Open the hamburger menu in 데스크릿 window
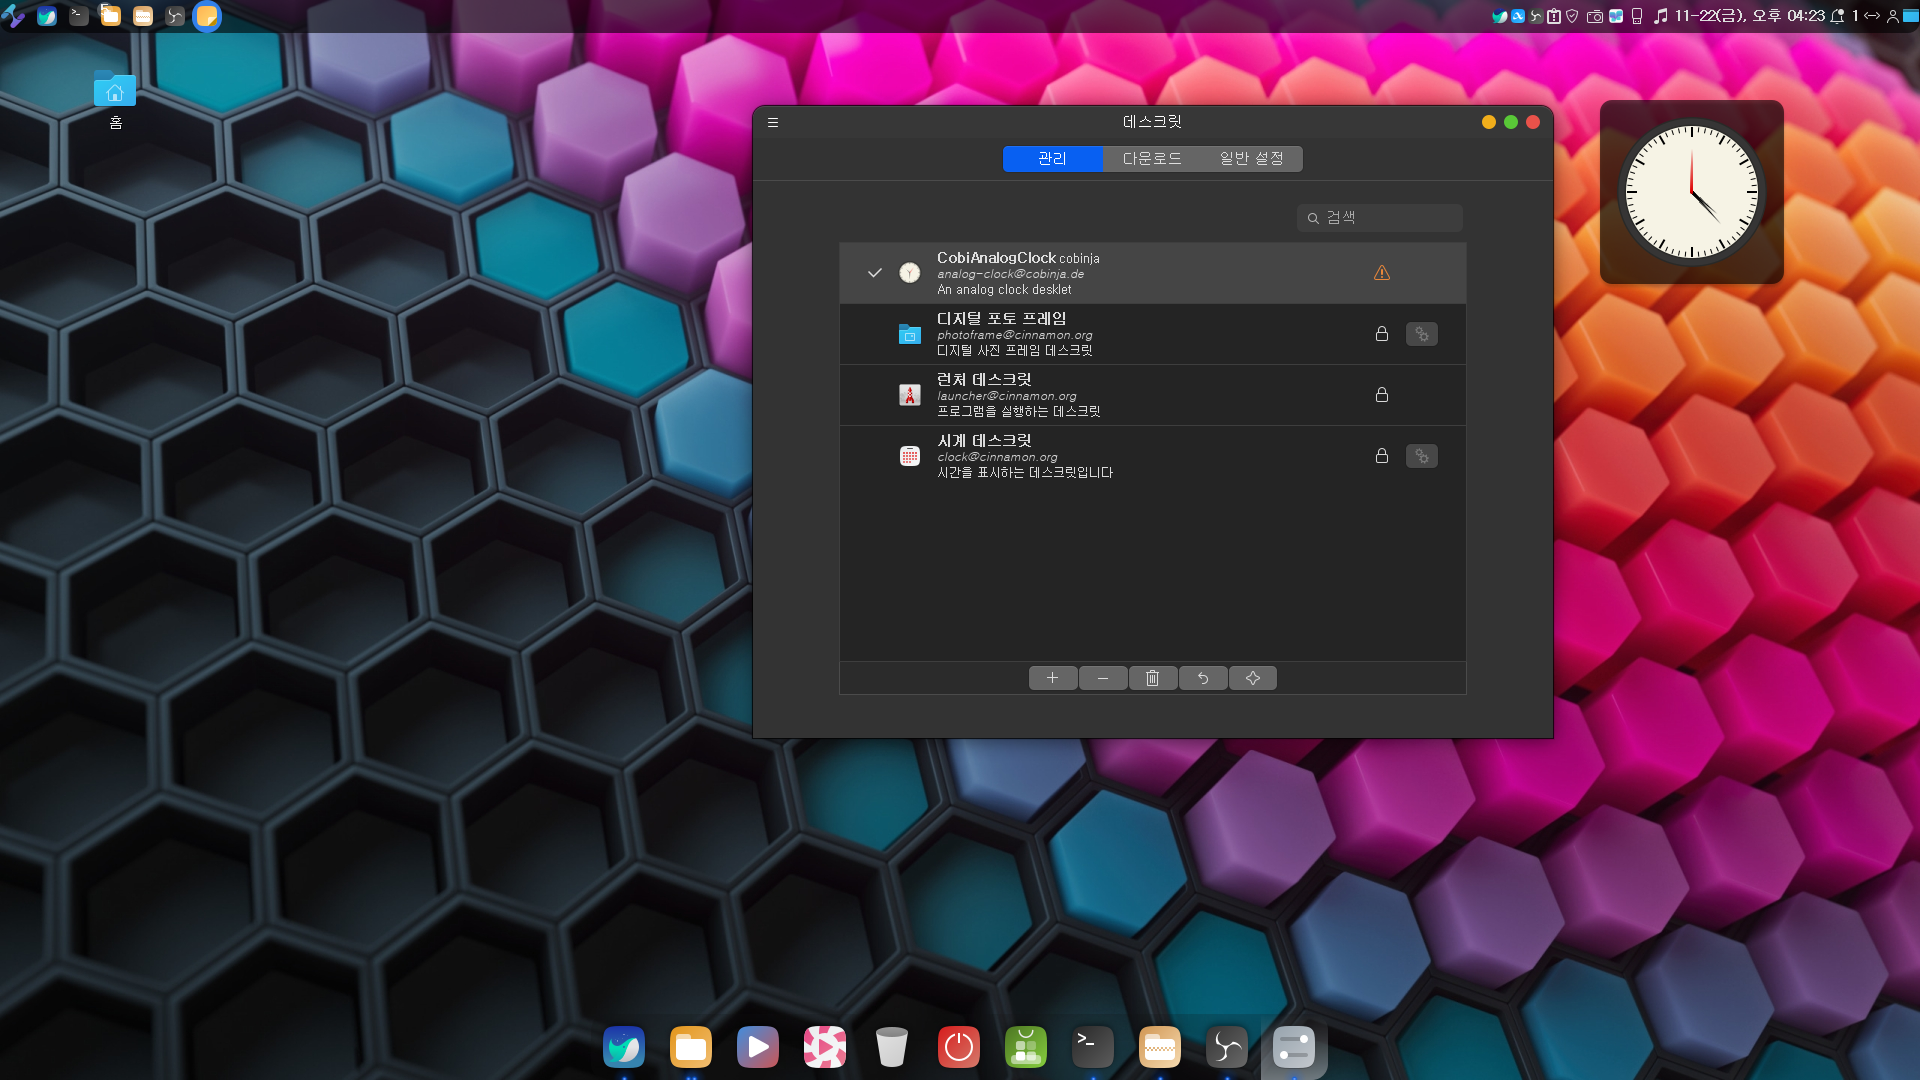 click(773, 123)
